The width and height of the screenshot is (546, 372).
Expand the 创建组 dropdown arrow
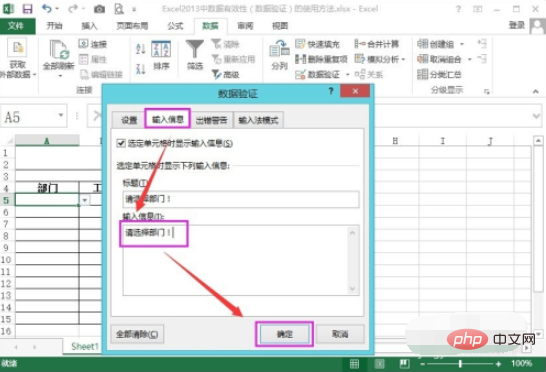(462, 44)
